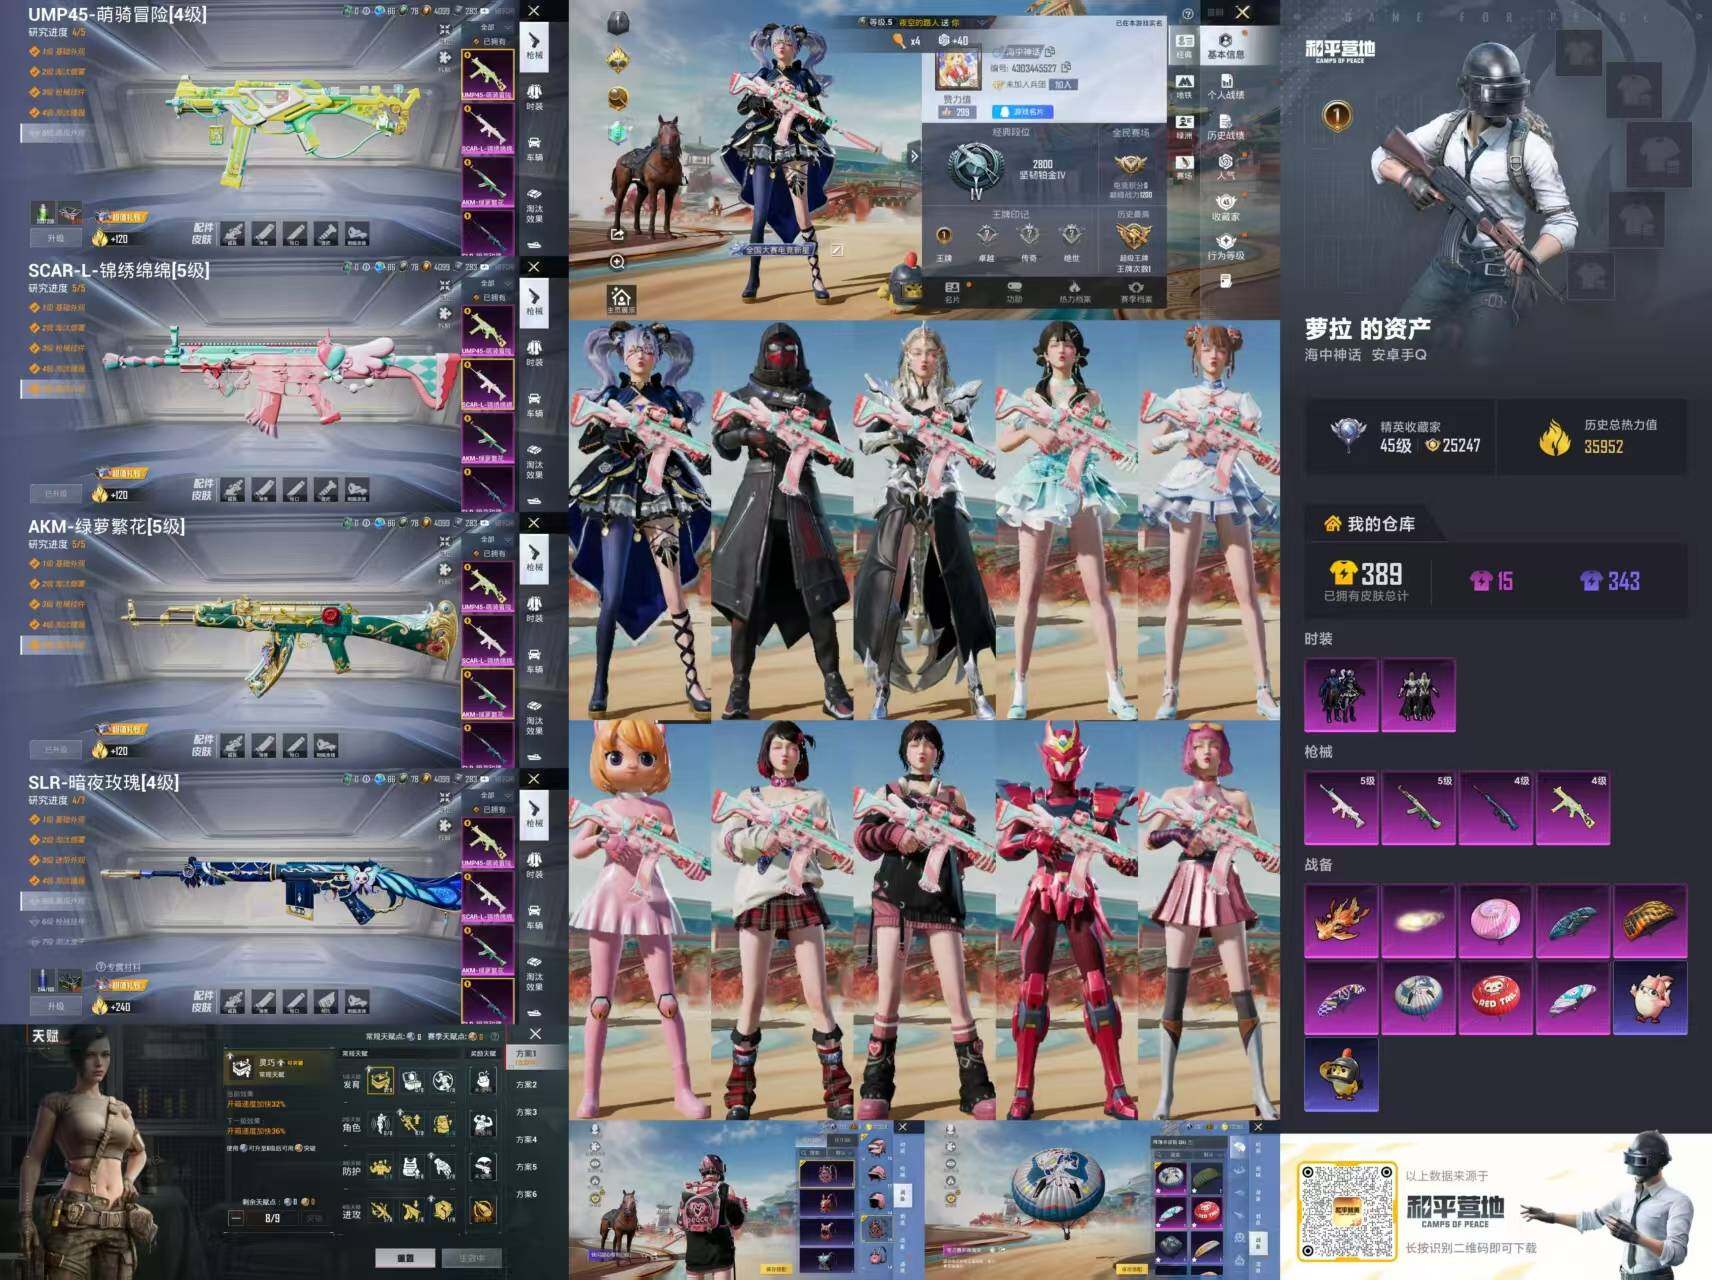1712x1280 pixels.
Task: Click the last 配件皮肤 slot in the SLR-暗夜玫瑰 panel
Action: click(x=357, y=1000)
